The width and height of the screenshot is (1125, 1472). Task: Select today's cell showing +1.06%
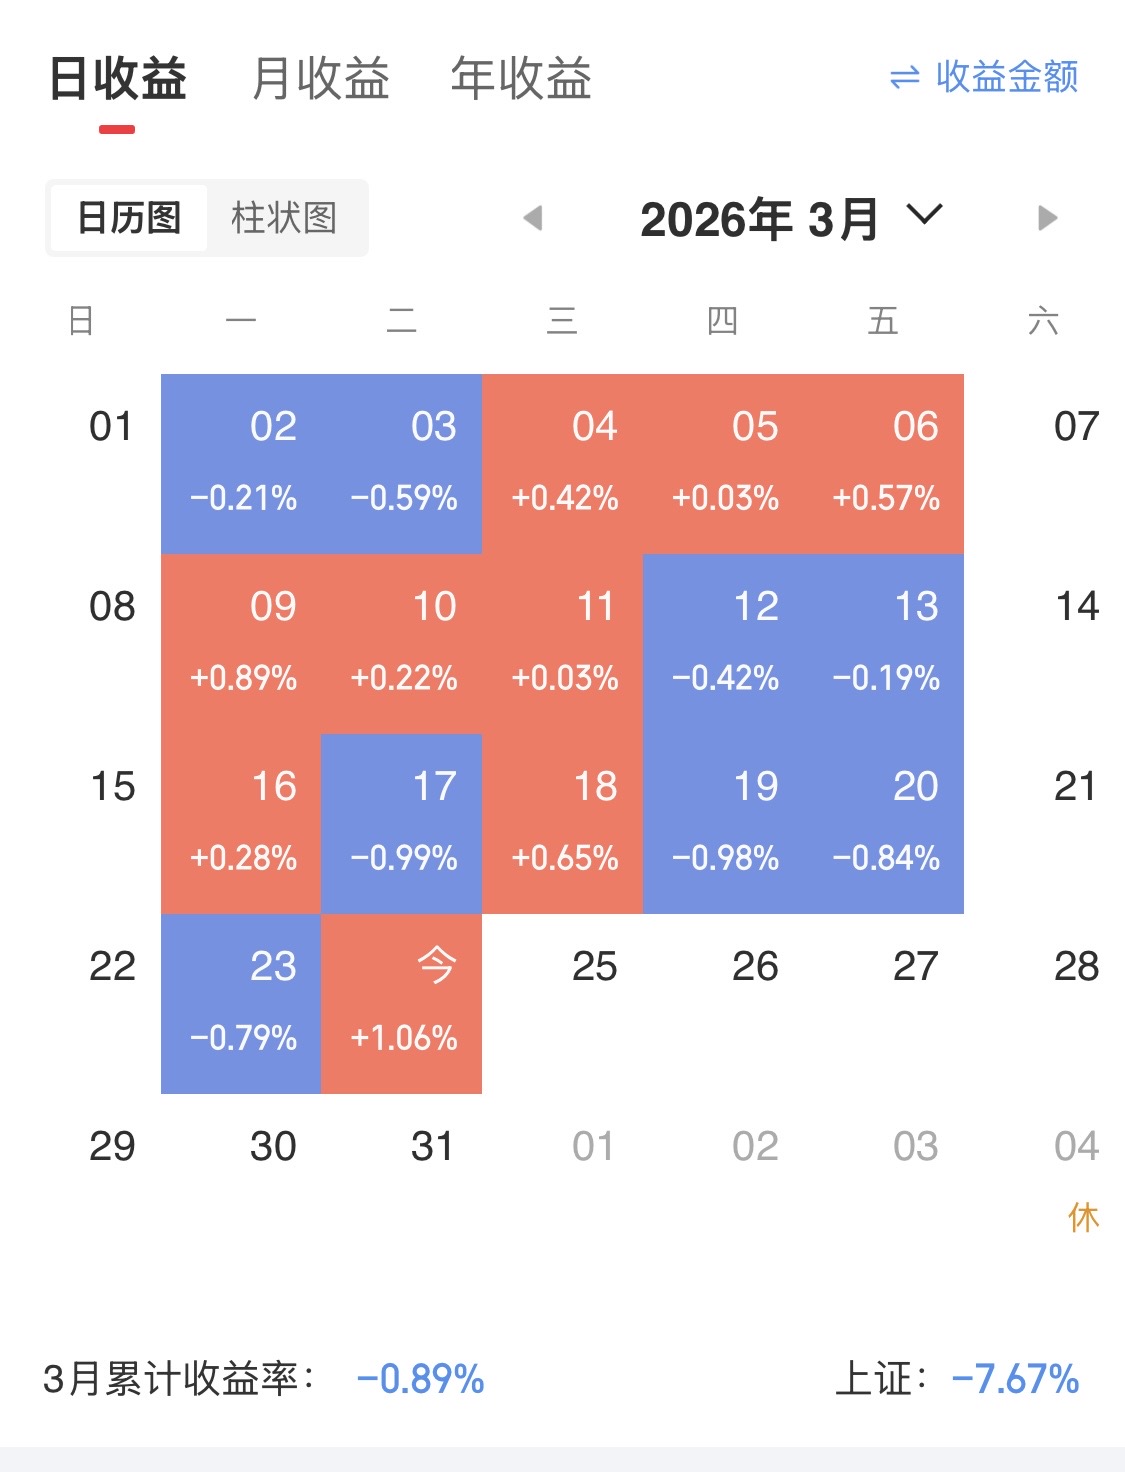[x=402, y=1003]
